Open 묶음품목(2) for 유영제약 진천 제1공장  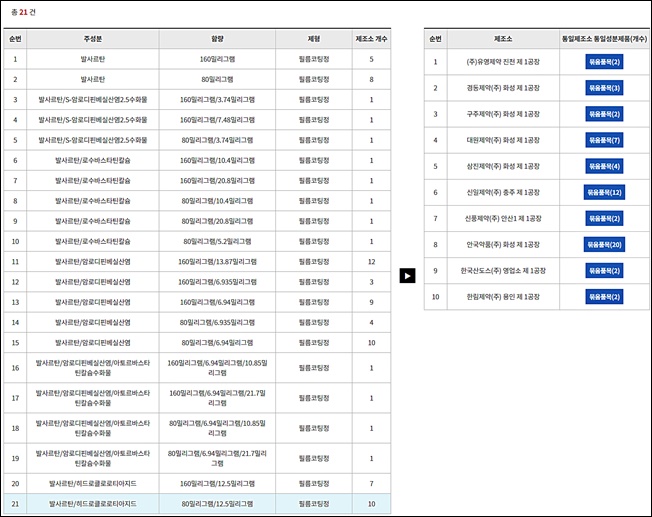(x=604, y=62)
